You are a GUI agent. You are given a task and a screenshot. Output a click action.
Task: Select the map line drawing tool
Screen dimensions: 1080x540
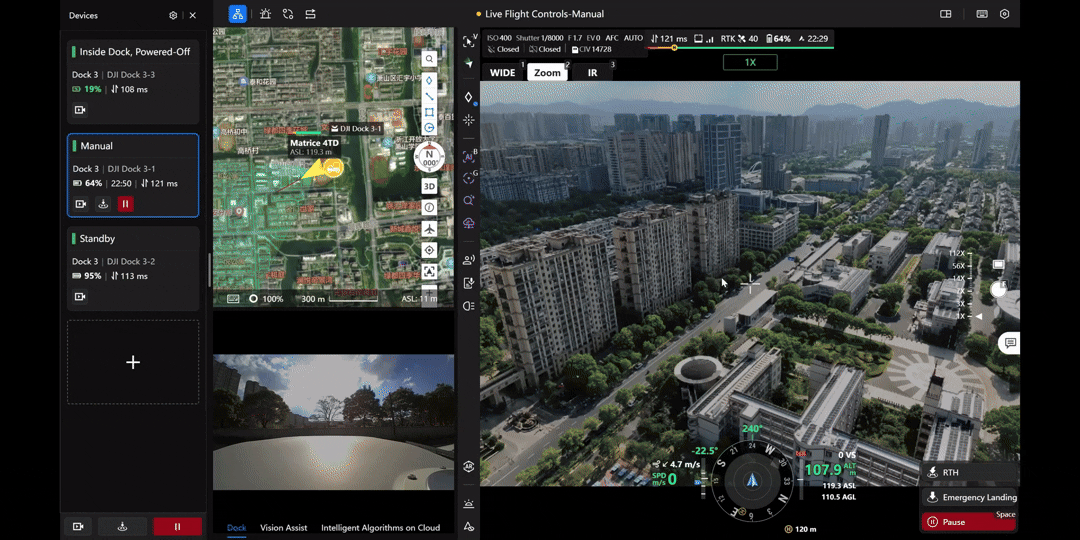(429, 96)
